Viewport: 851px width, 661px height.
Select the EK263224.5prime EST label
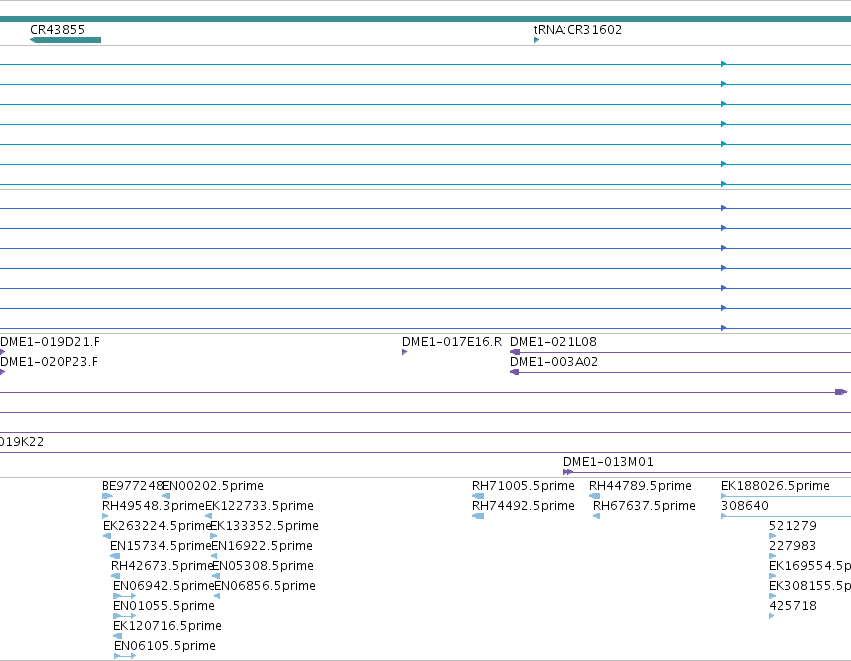click(x=157, y=526)
